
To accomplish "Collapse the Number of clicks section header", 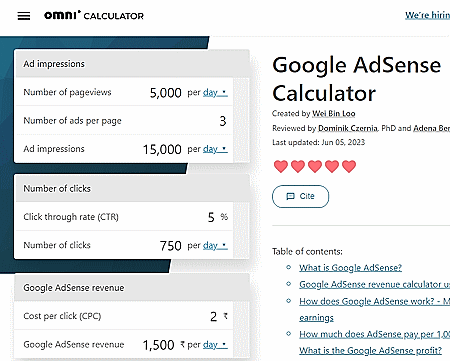I will click(132, 189).
